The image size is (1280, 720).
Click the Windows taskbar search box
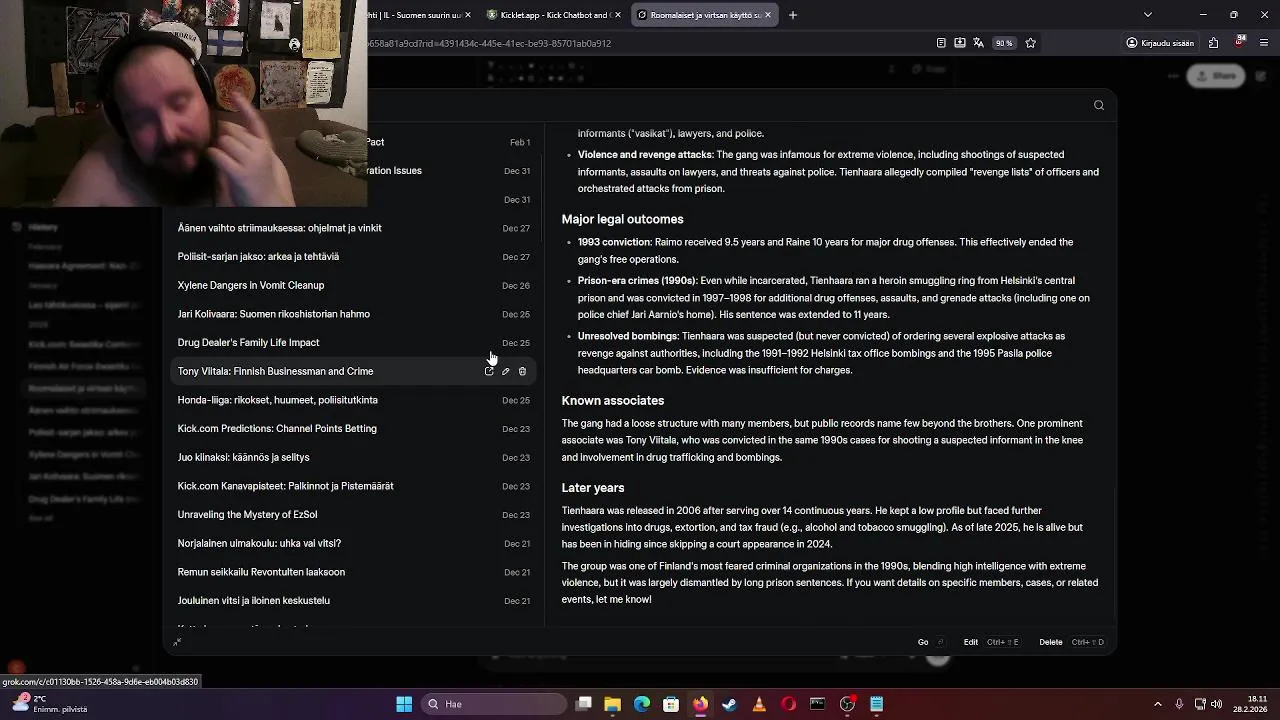coord(495,704)
